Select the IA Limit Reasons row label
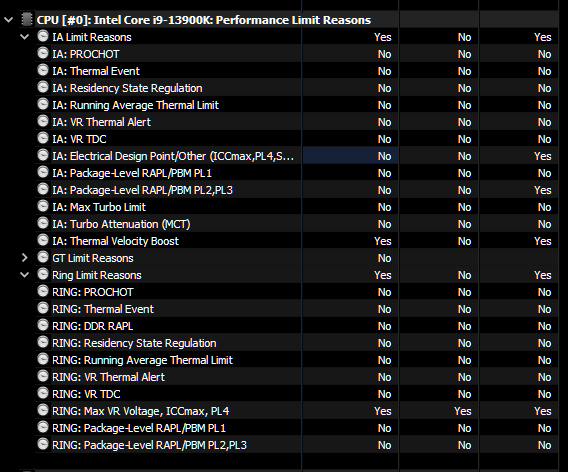 click(92, 37)
